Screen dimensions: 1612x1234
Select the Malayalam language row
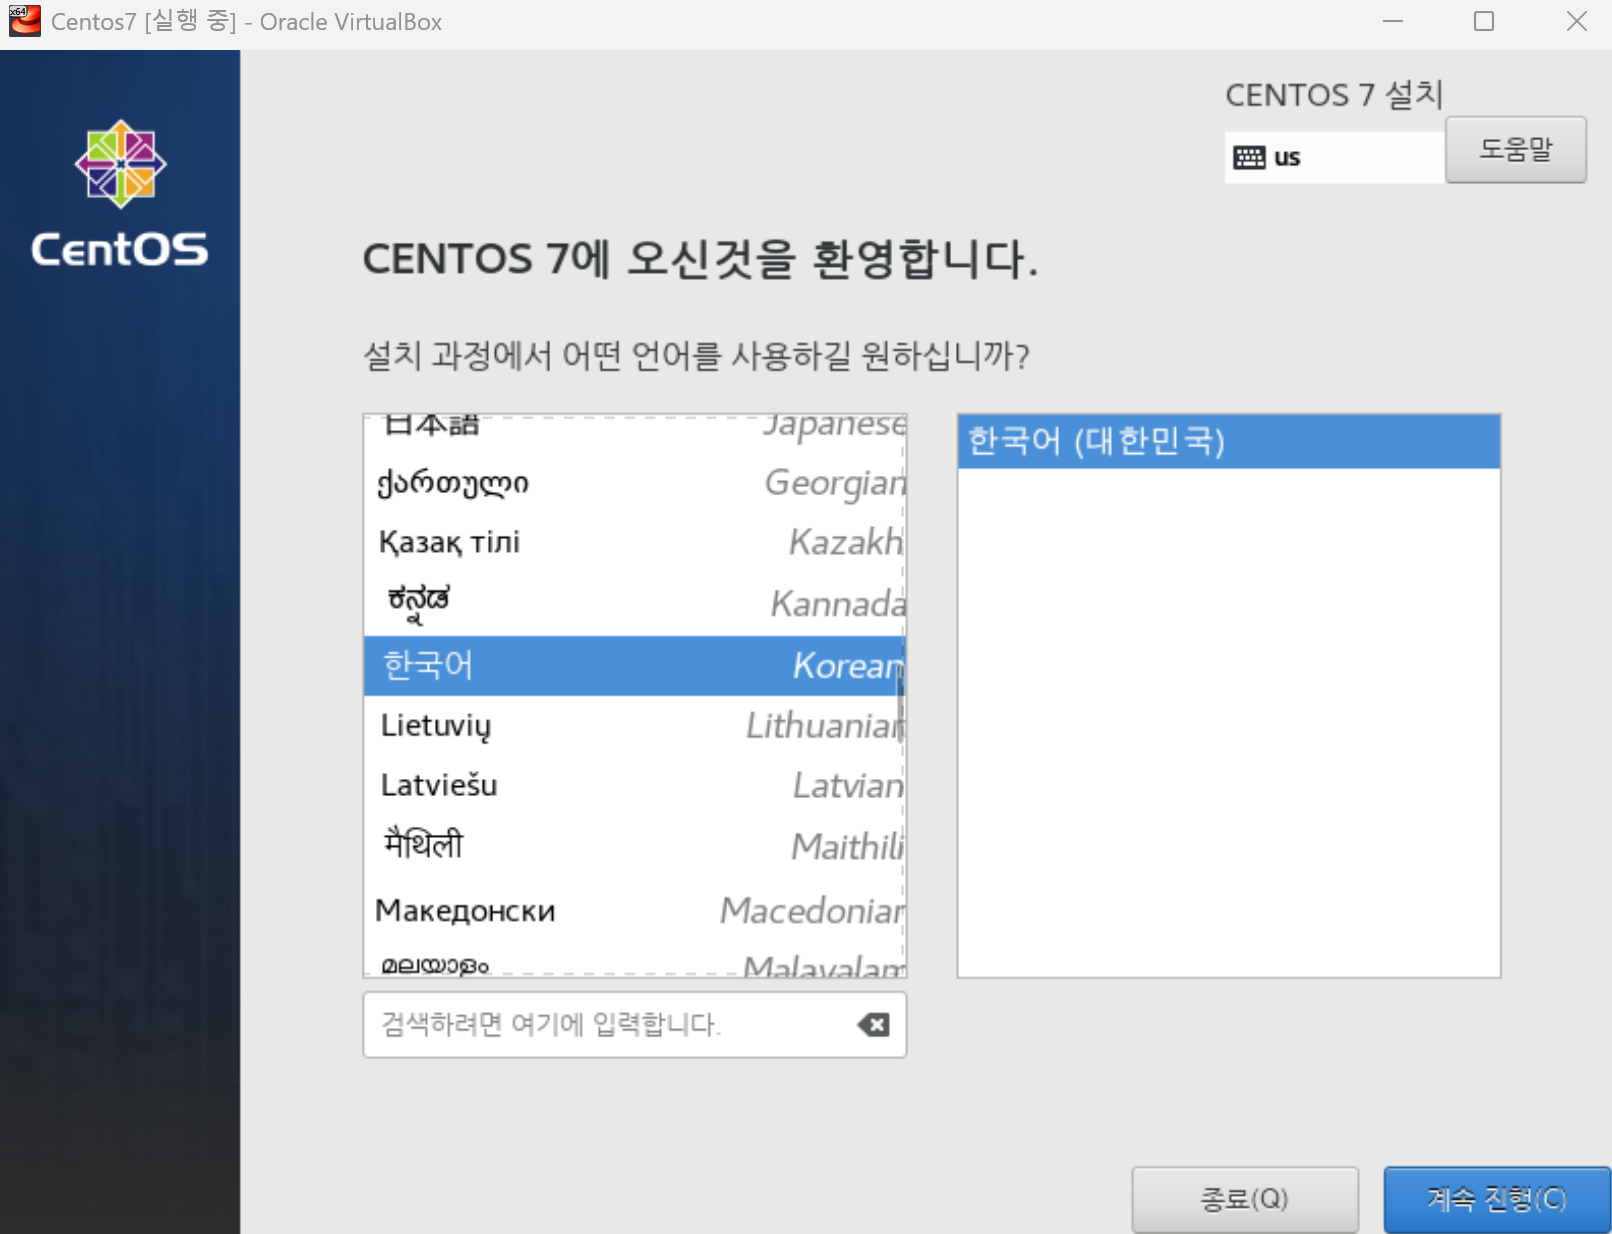tap(634, 963)
